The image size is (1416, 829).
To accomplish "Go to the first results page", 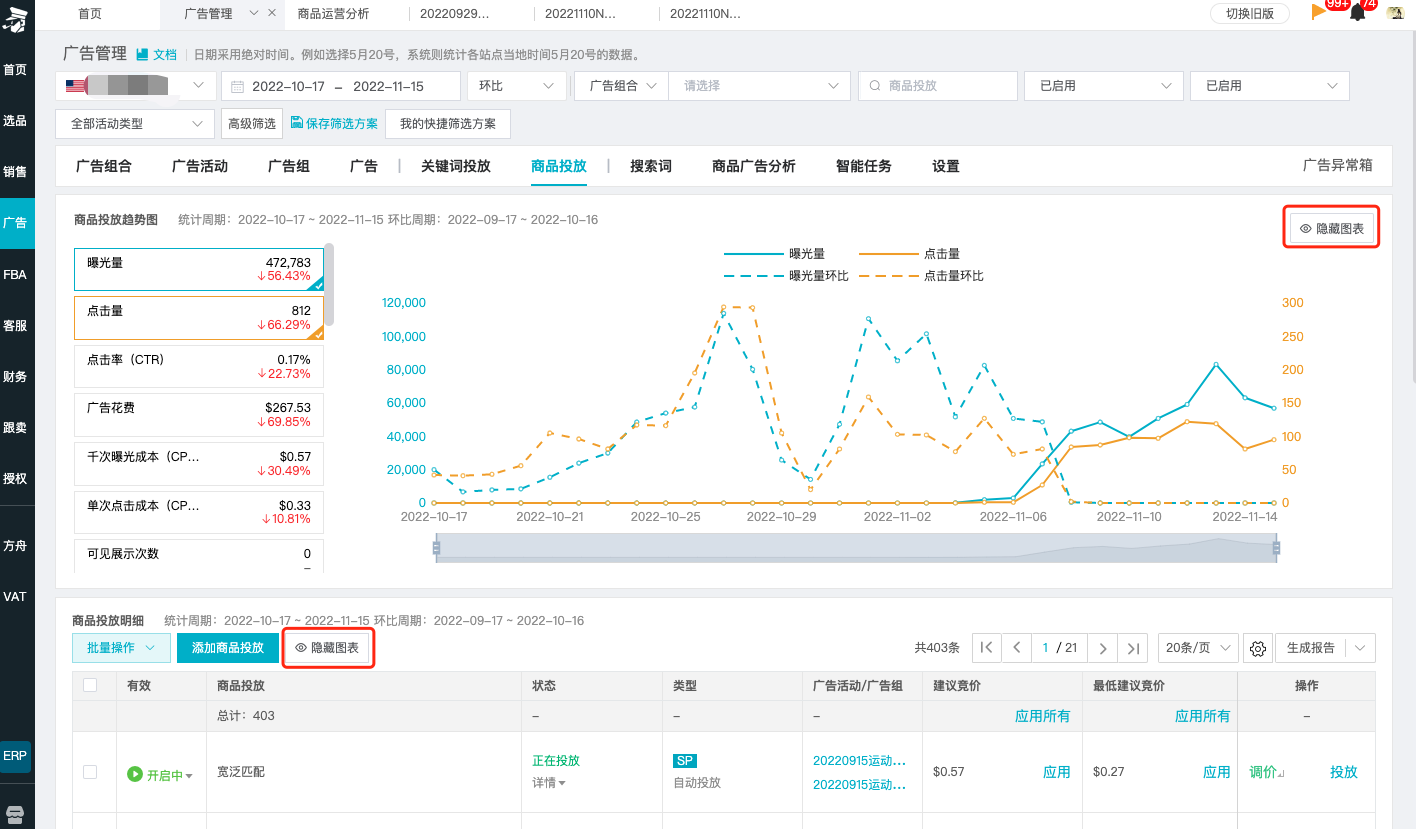I will 986,648.
